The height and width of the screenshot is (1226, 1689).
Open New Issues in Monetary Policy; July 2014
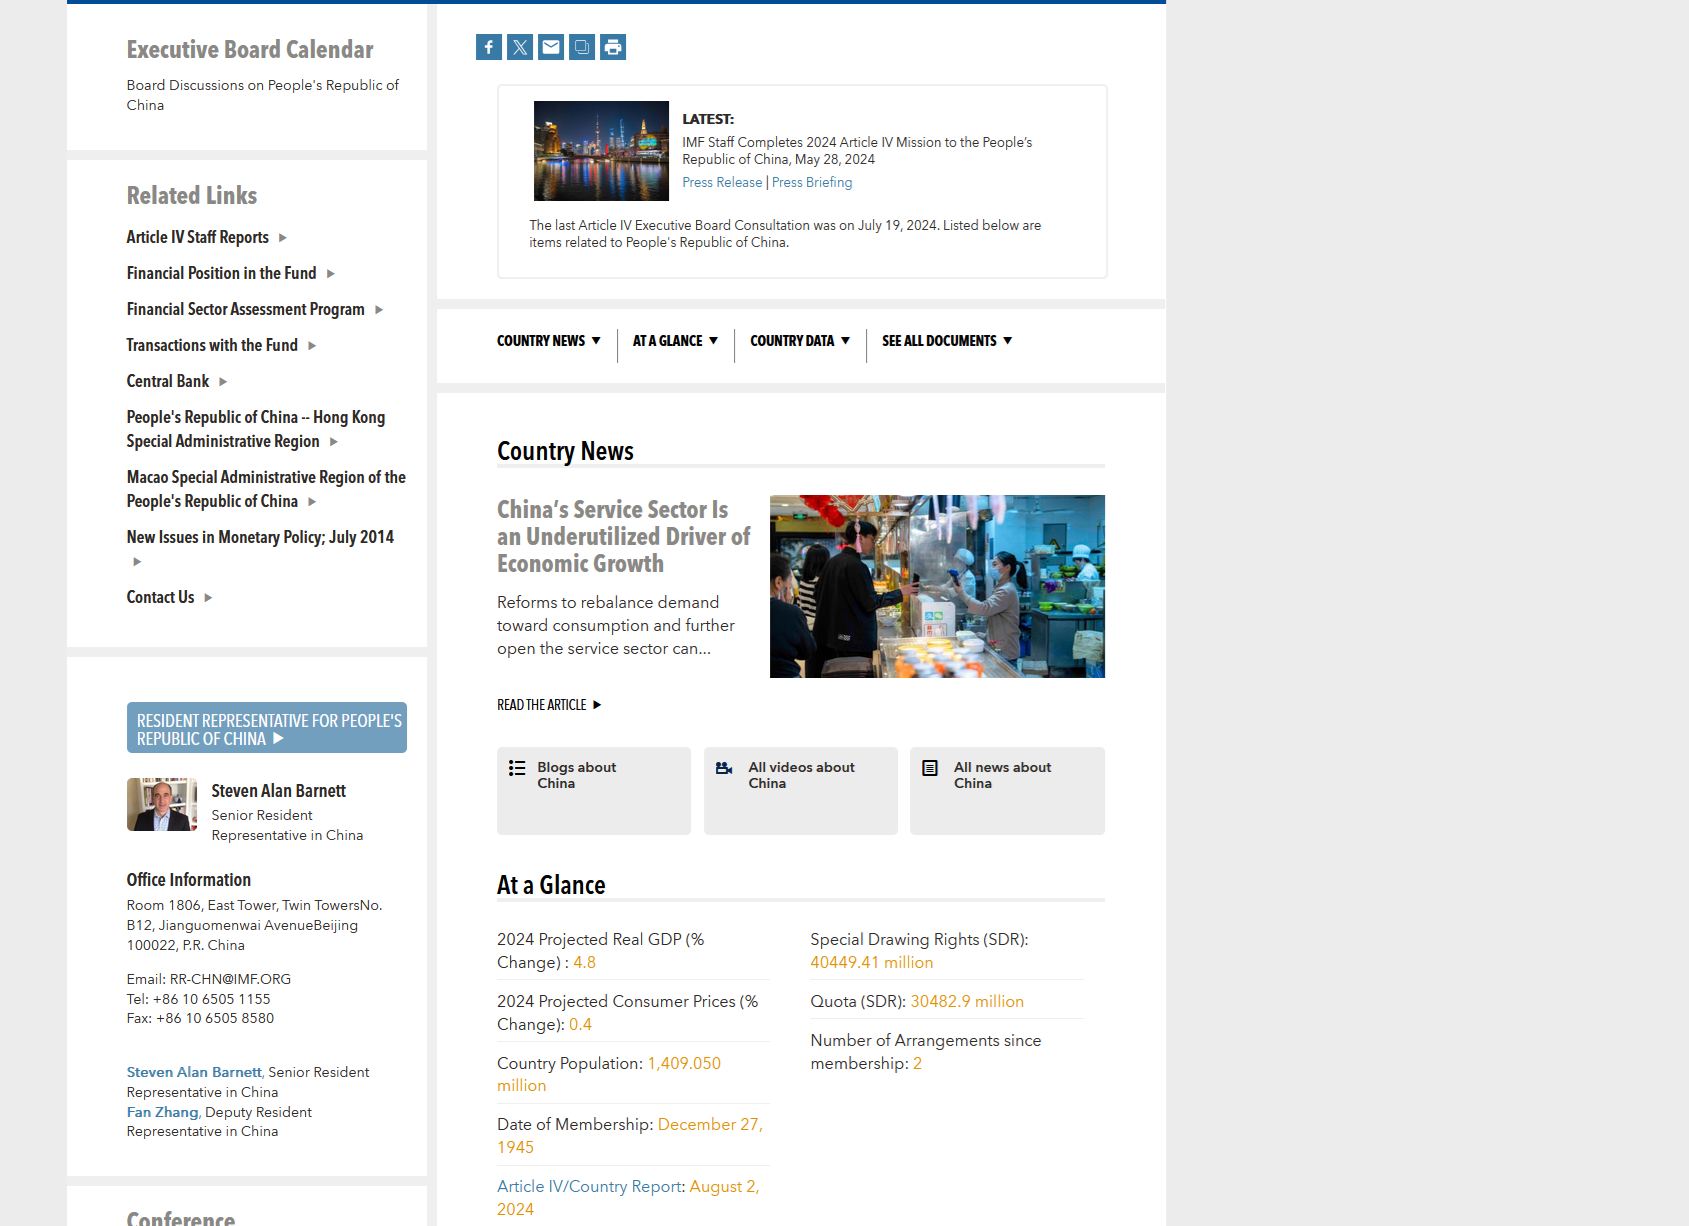(x=260, y=537)
